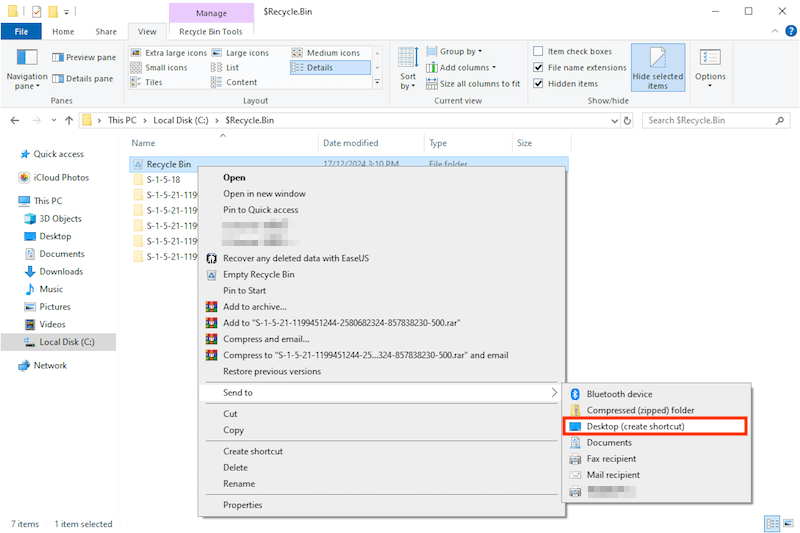800x533 pixels.
Task: Click the search magnifier icon
Action: [780, 121]
